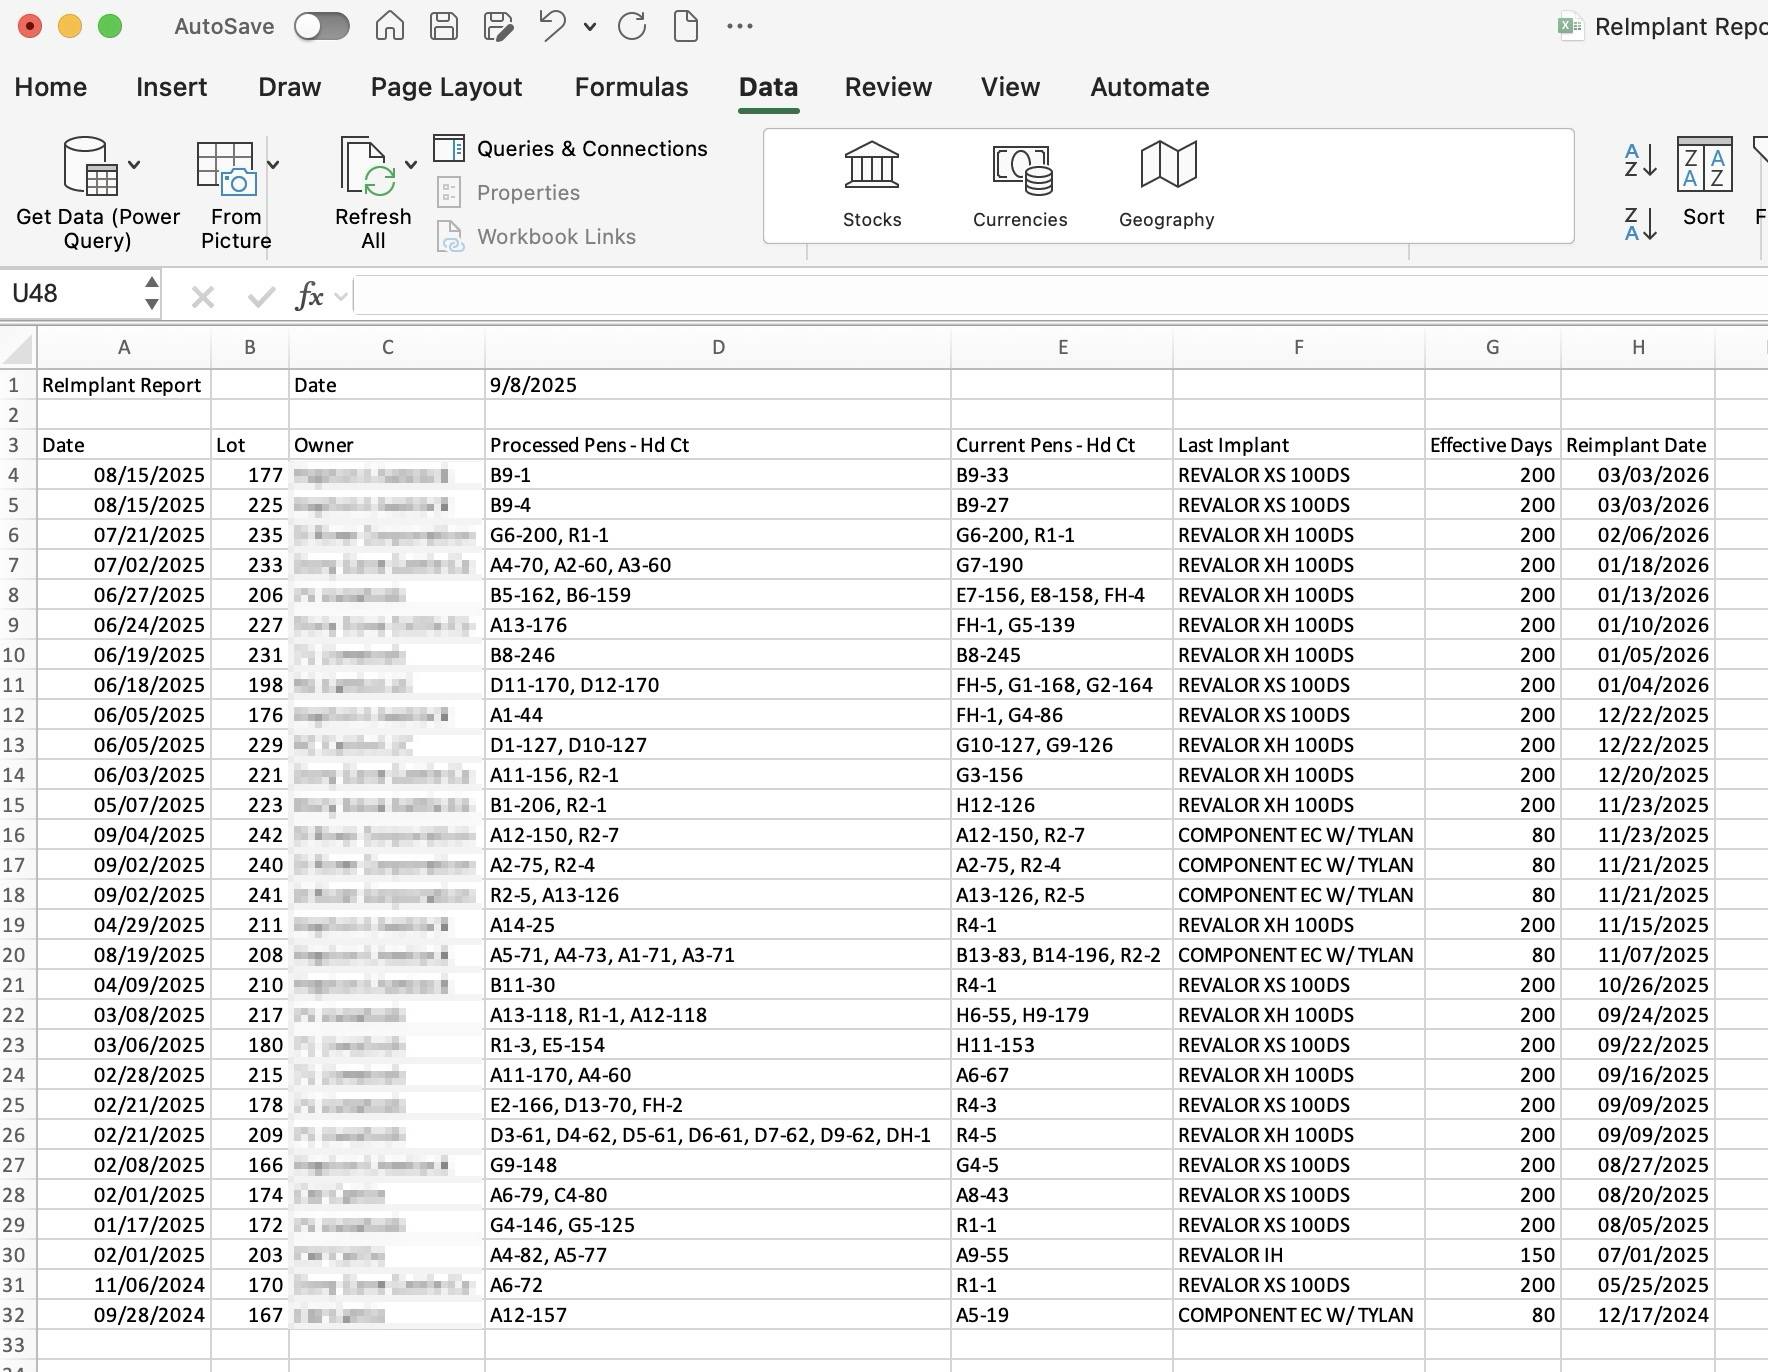Click the Save As icon with pencil

click(x=498, y=27)
